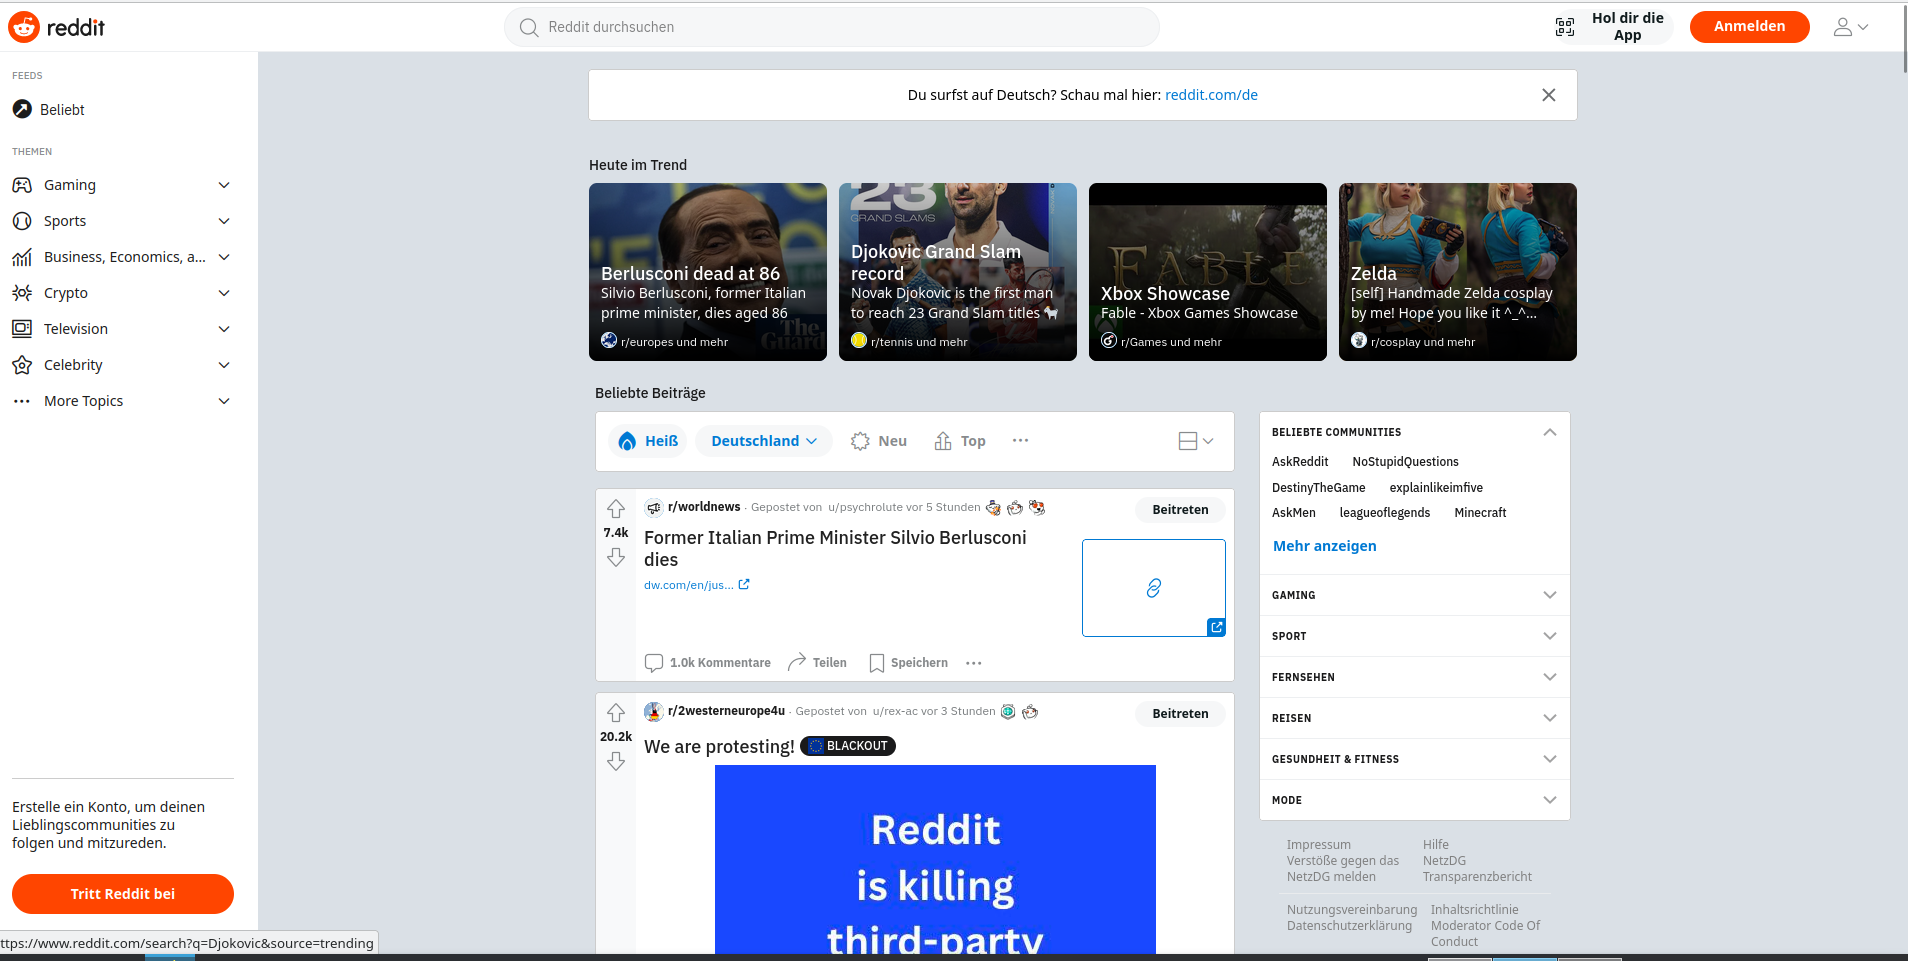Open the Deutschland location dropdown
Screen dimensions: 1908x961
coord(762,441)
